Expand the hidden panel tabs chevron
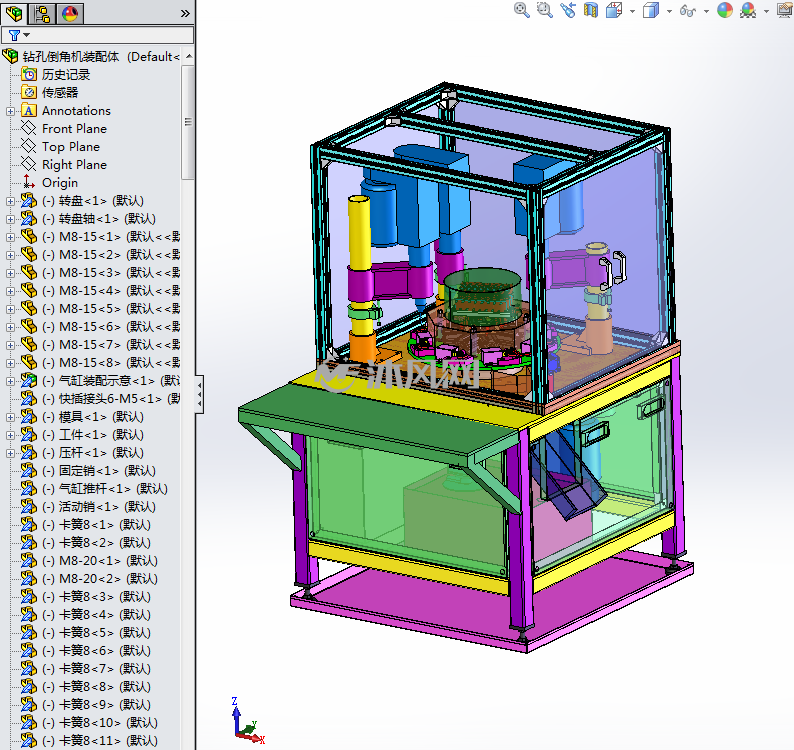 click(x=185, y=14)
